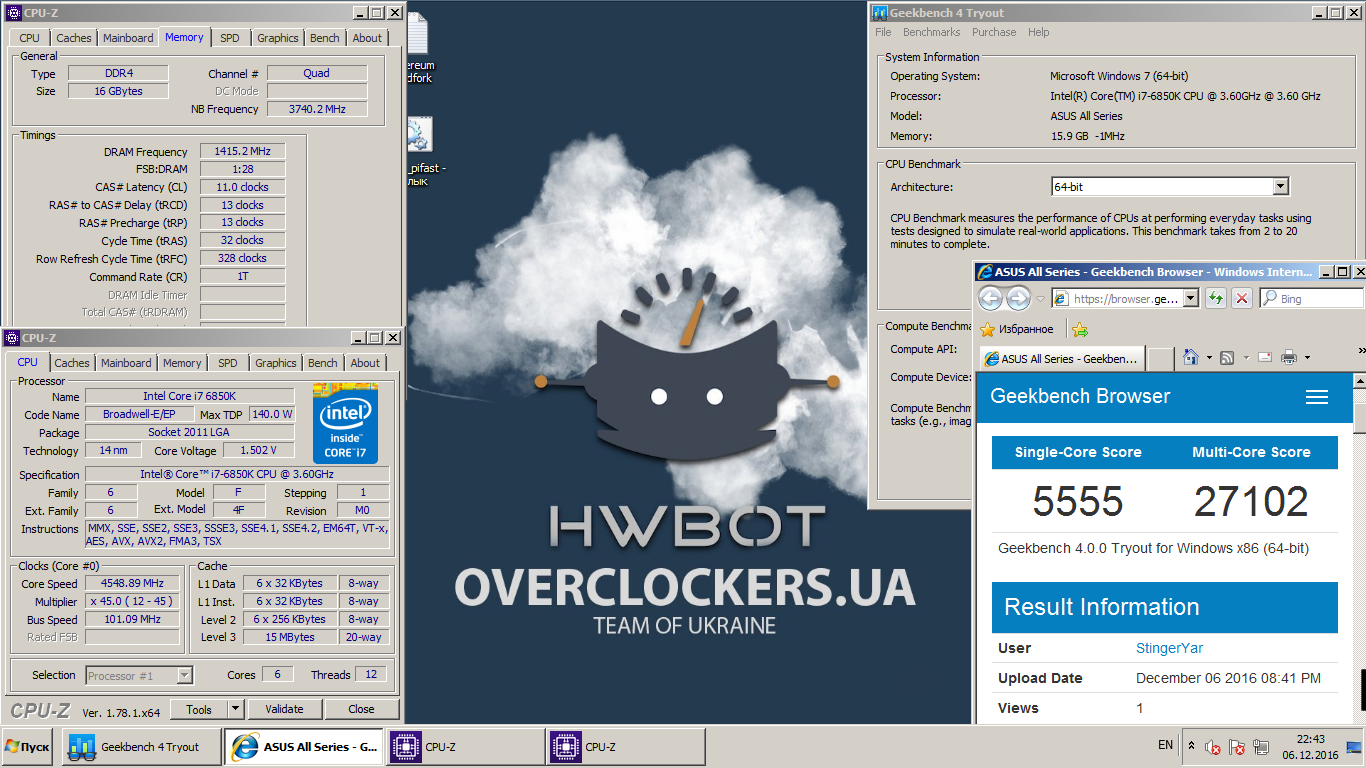Open the Purchase menu in Geekbench
The height and width of the screenshot is (768, 1366).
994,32
